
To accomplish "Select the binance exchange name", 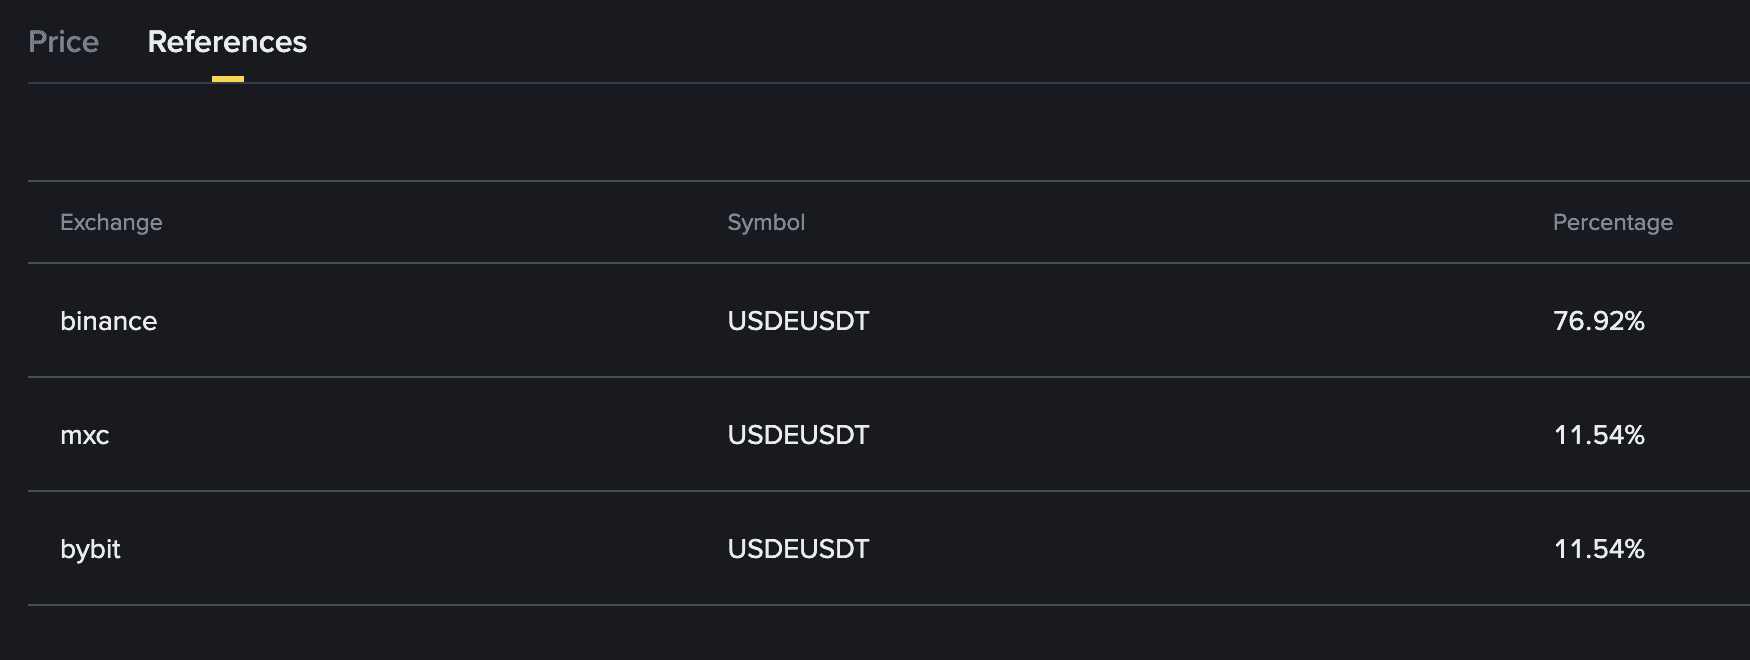I will [108, 321].
